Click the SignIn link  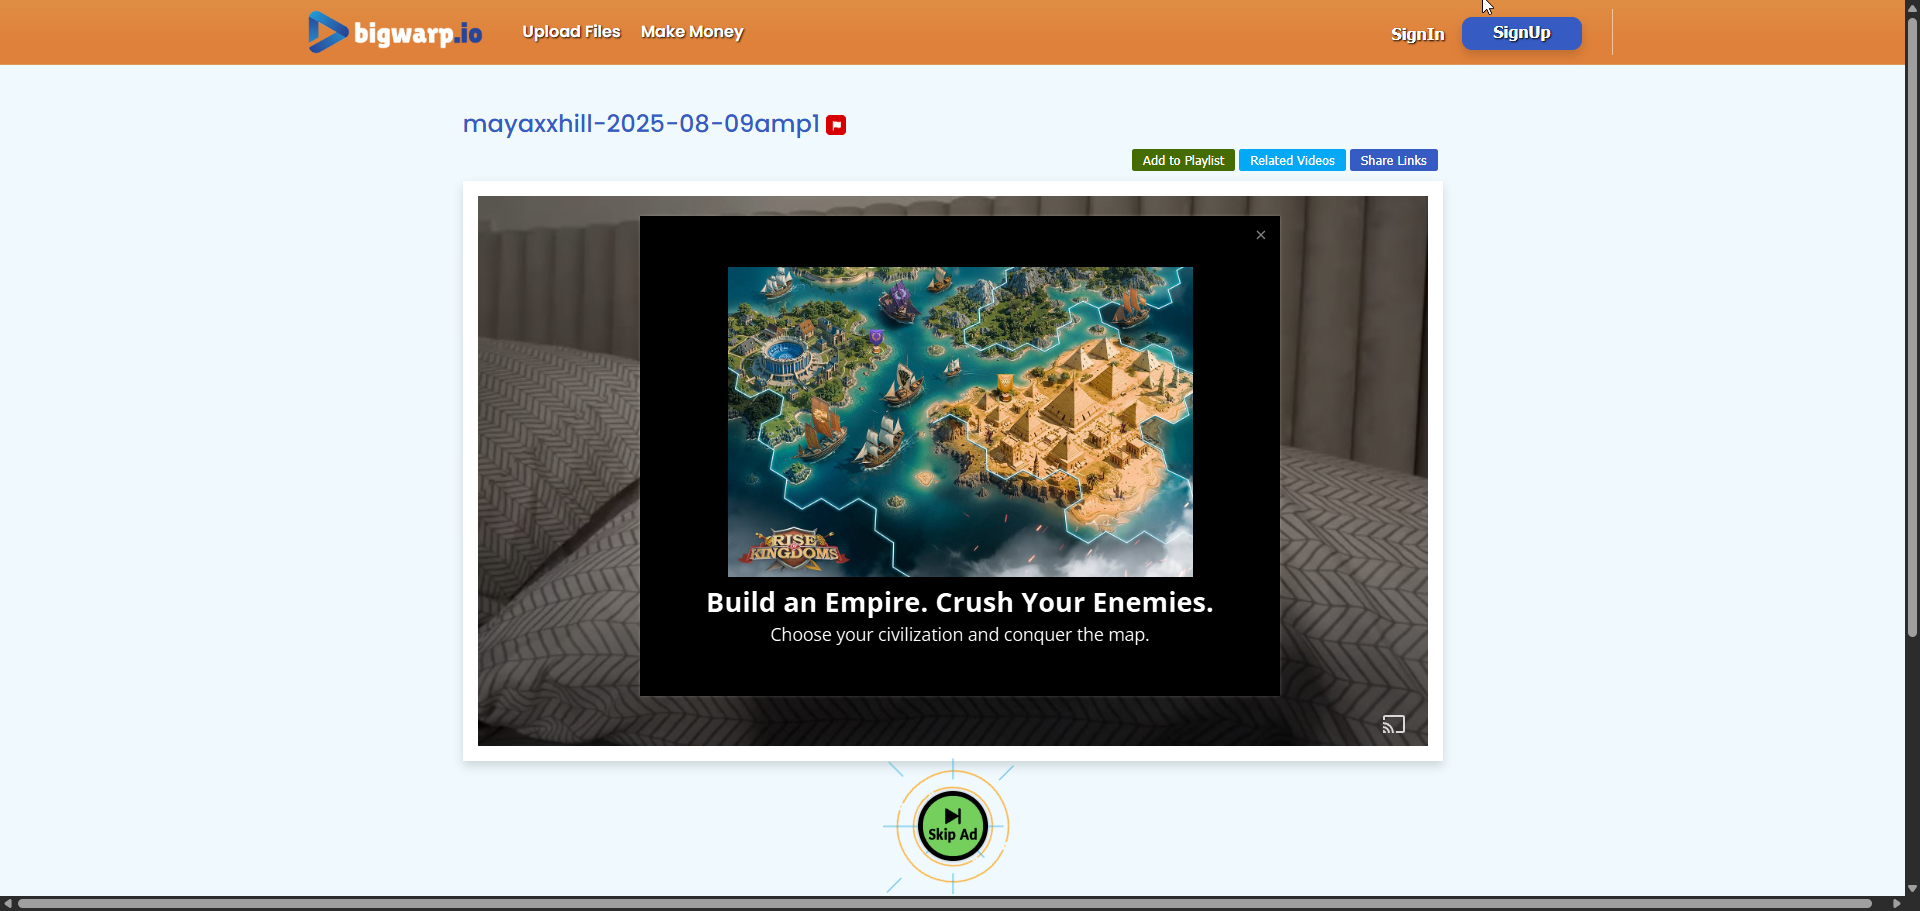tap(1417, 34)
